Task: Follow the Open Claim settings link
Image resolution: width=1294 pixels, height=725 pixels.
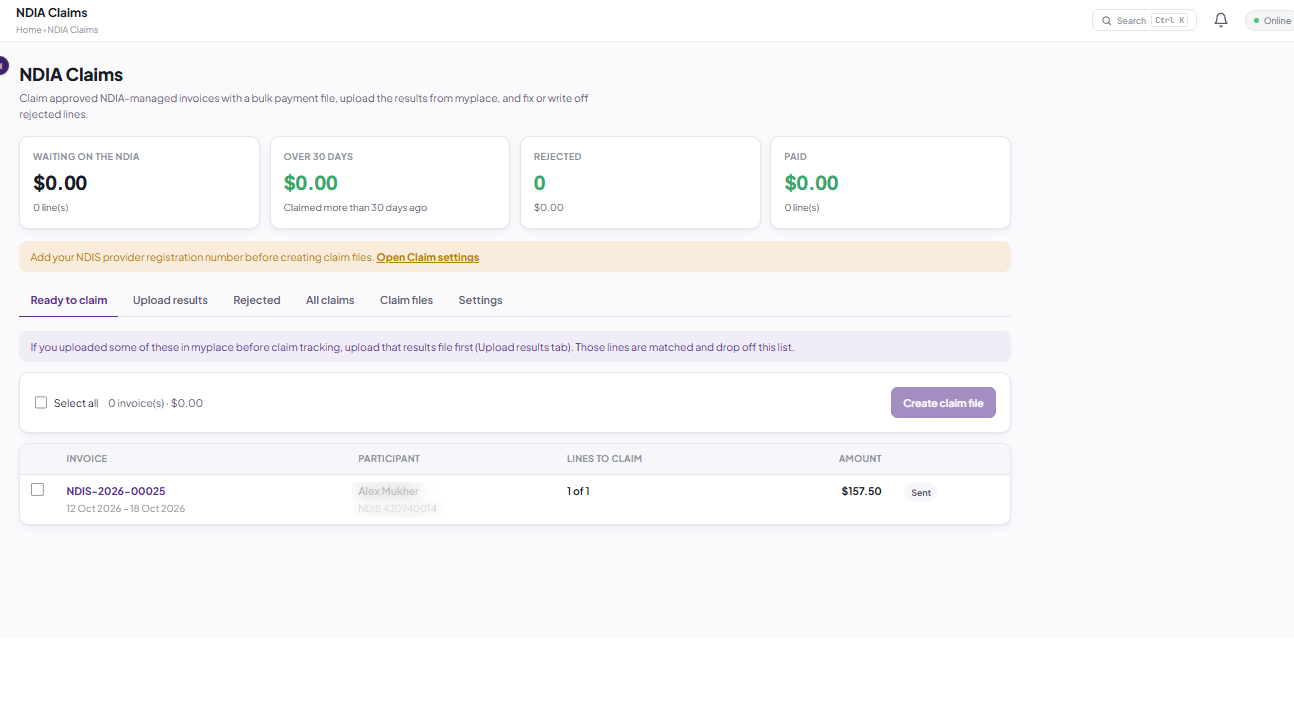Action: coord(428,257)
